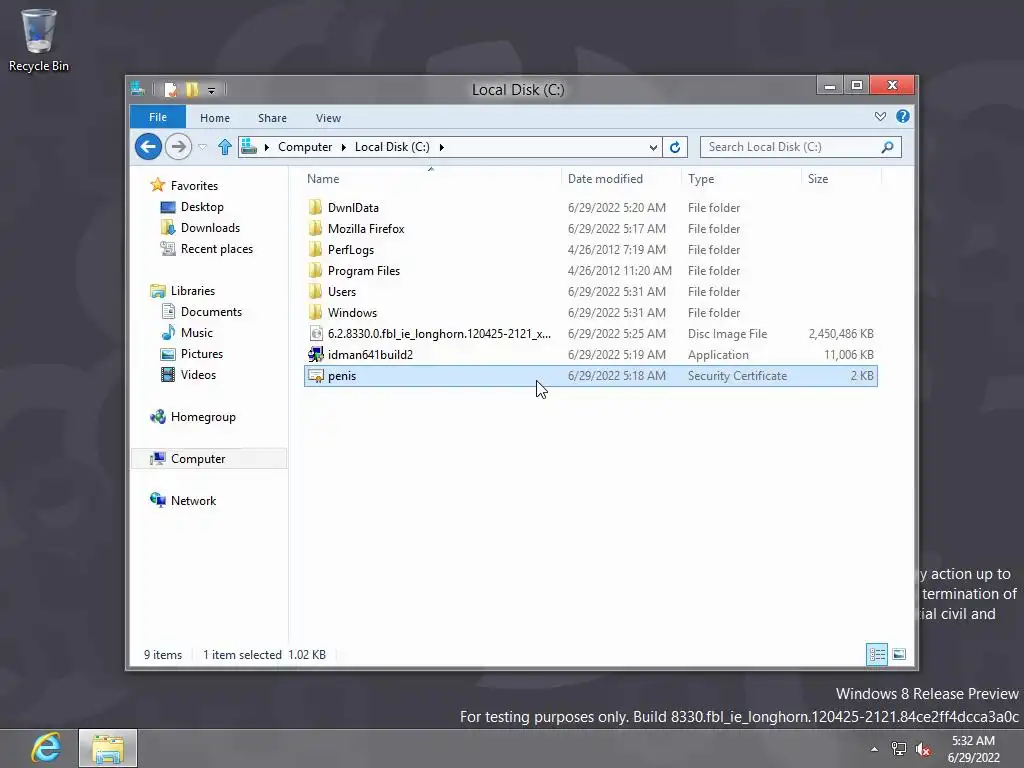
Task: Open the Customize Quick Access Toolbar dropdown
Action: tap(212, 90)
